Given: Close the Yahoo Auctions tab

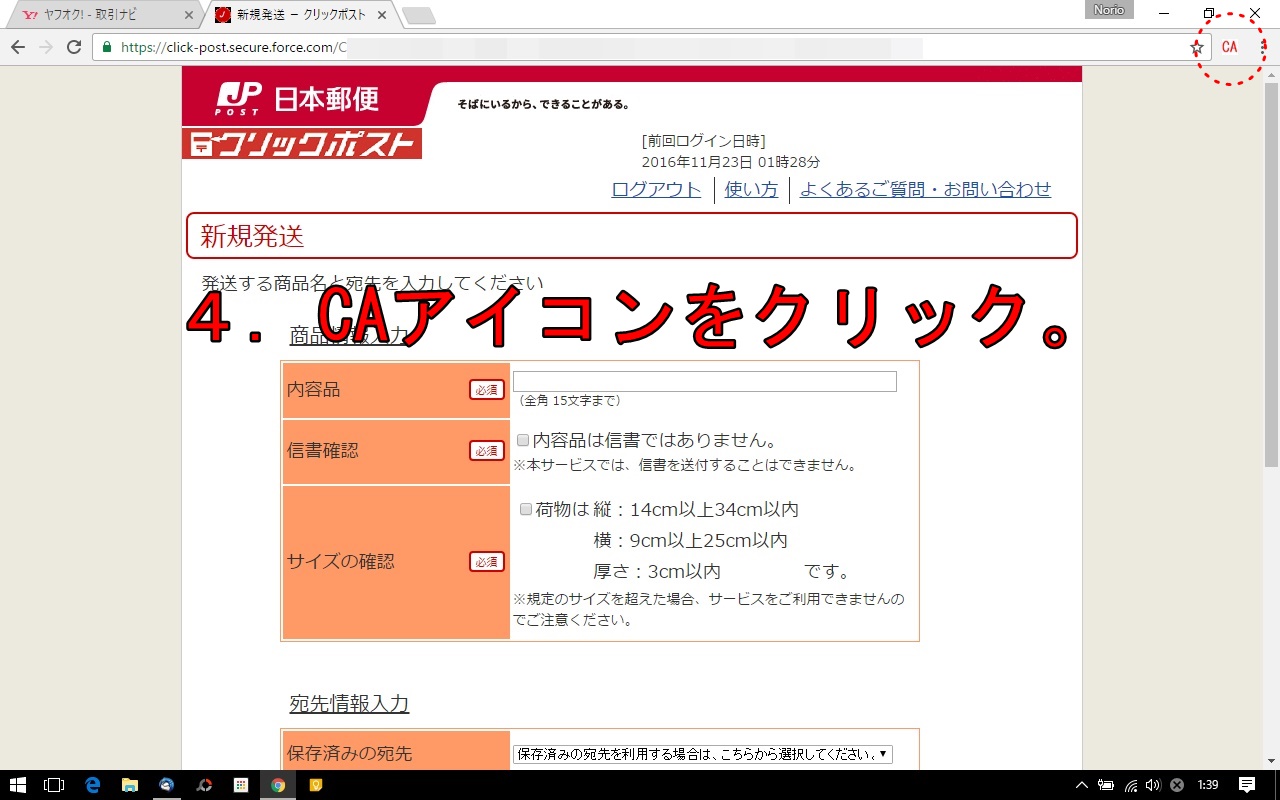Looking at the screenshot, I should point(189,15).
